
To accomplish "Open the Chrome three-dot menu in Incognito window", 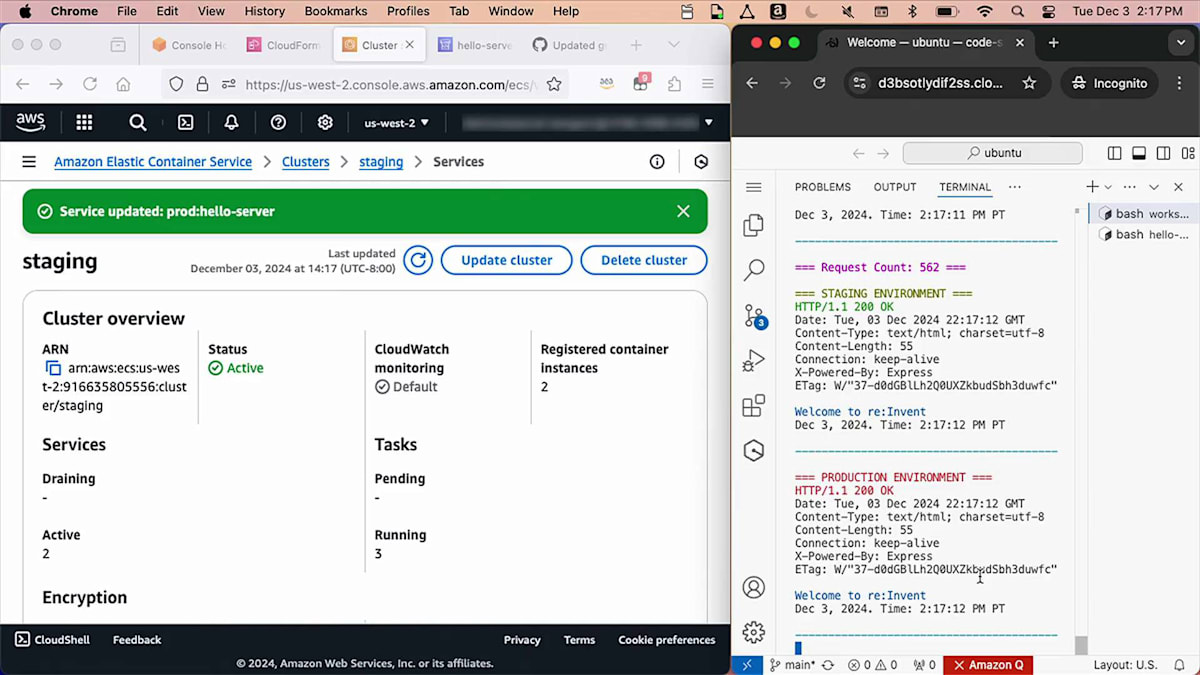I will pos(1180,83).
